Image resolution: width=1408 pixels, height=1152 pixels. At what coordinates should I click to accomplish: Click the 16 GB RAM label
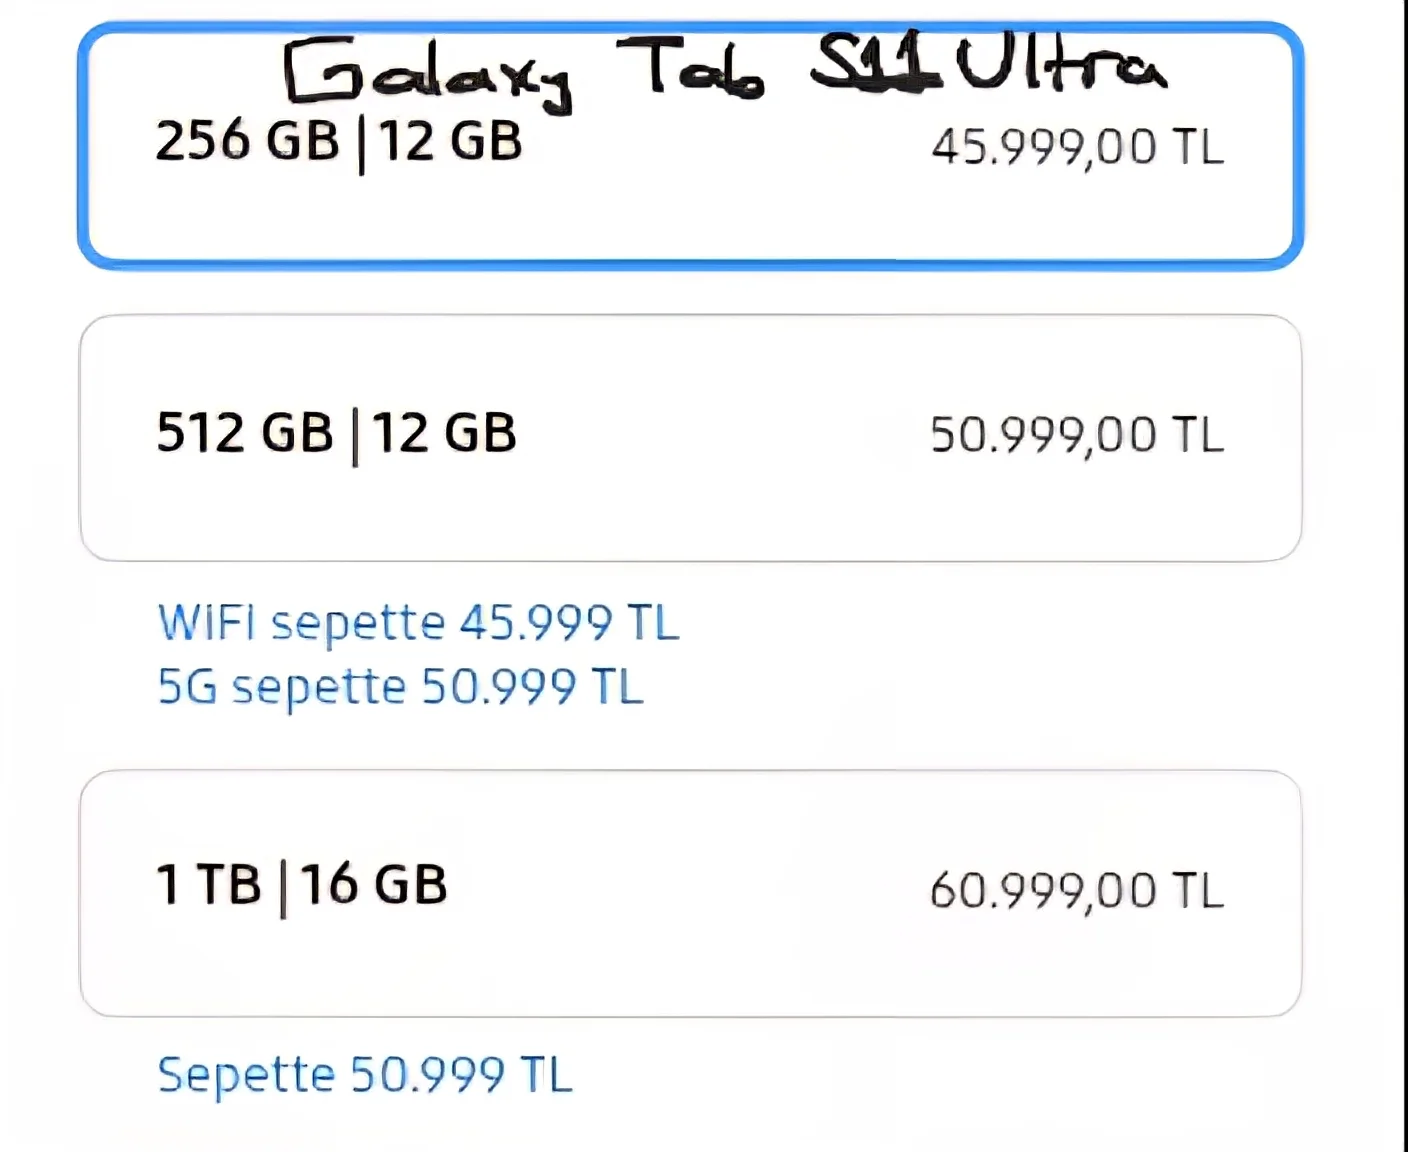[373, 885]
